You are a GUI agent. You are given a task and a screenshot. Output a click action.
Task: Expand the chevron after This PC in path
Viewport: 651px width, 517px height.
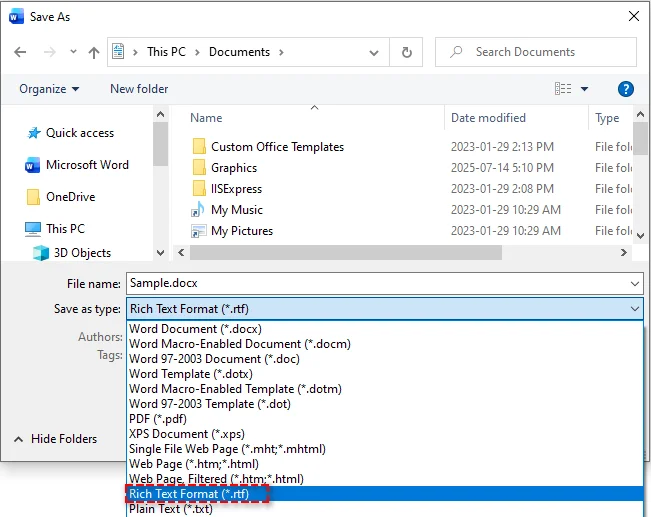coord(197,52)
